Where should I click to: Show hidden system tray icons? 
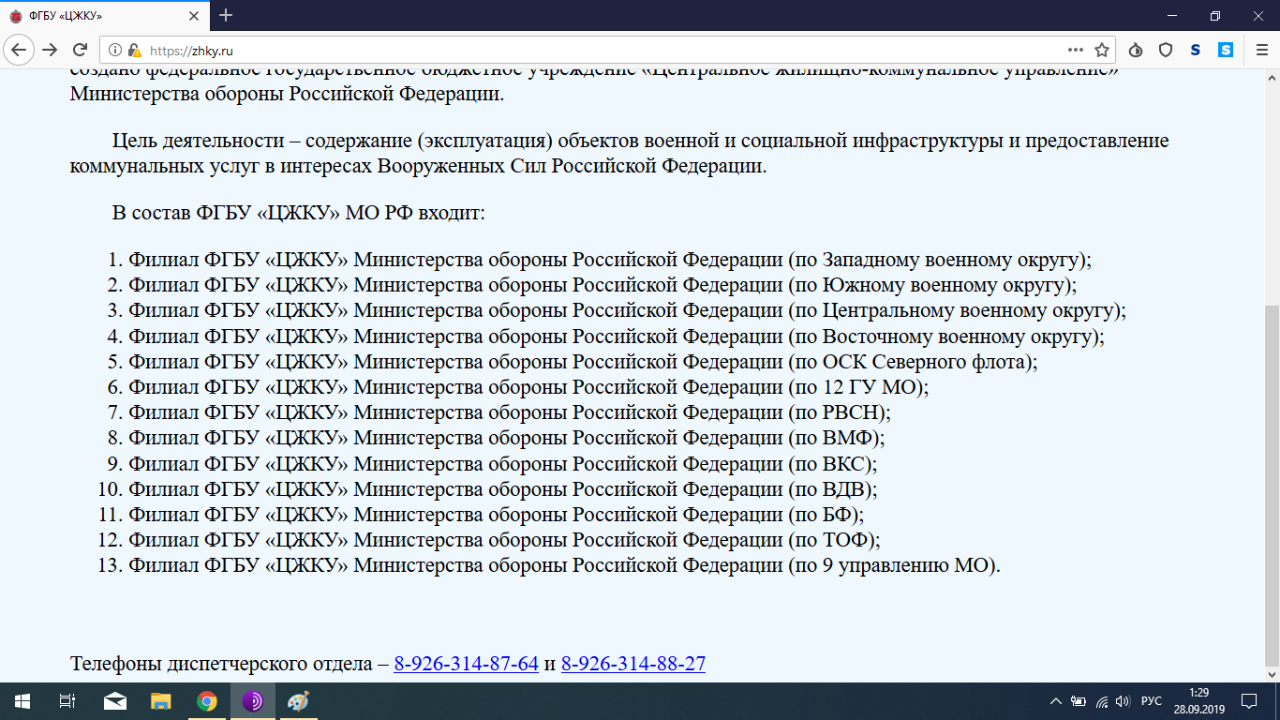[1056, 701]
